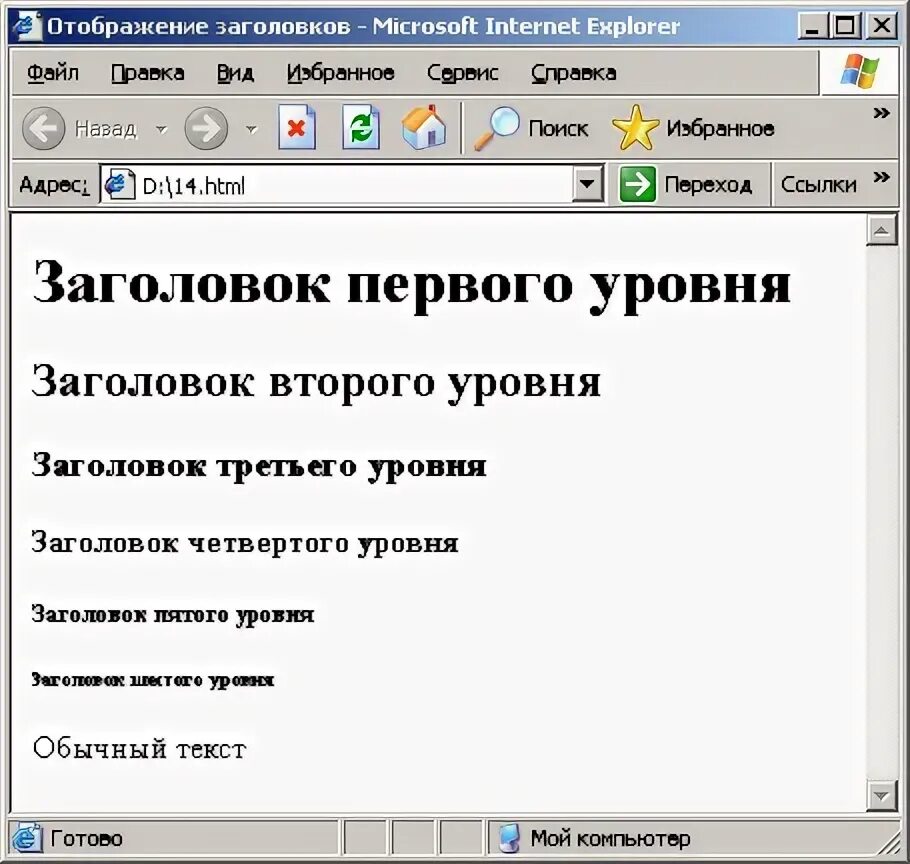Click the Мой компьютер zone indicator in status bar
Viewport: 910px width, 864px height.
tap(511, 838)
